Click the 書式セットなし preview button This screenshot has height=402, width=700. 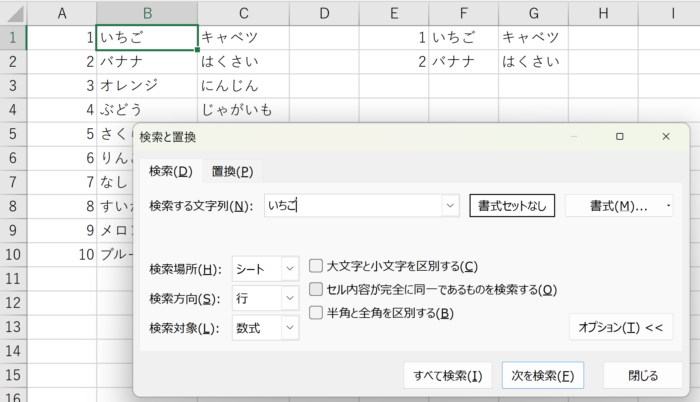pos(512,206)
